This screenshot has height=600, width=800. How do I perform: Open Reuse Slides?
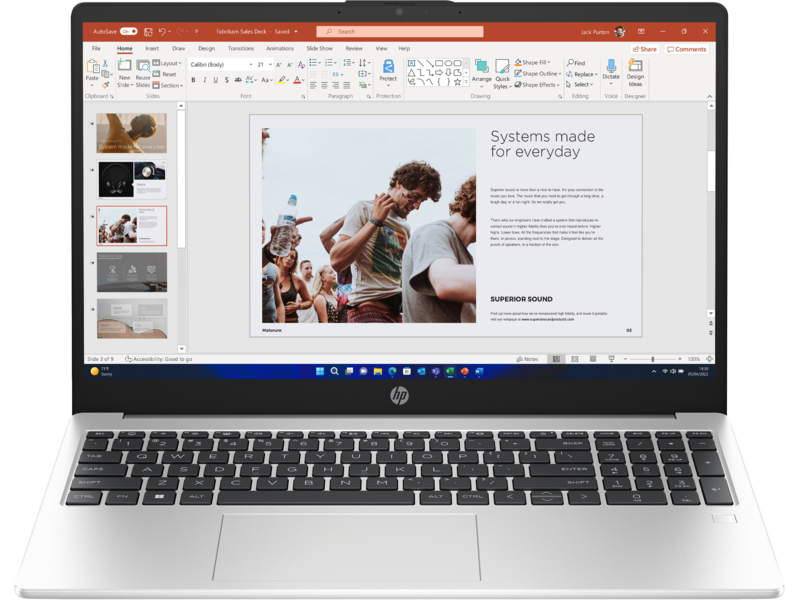tap(143, 73)
